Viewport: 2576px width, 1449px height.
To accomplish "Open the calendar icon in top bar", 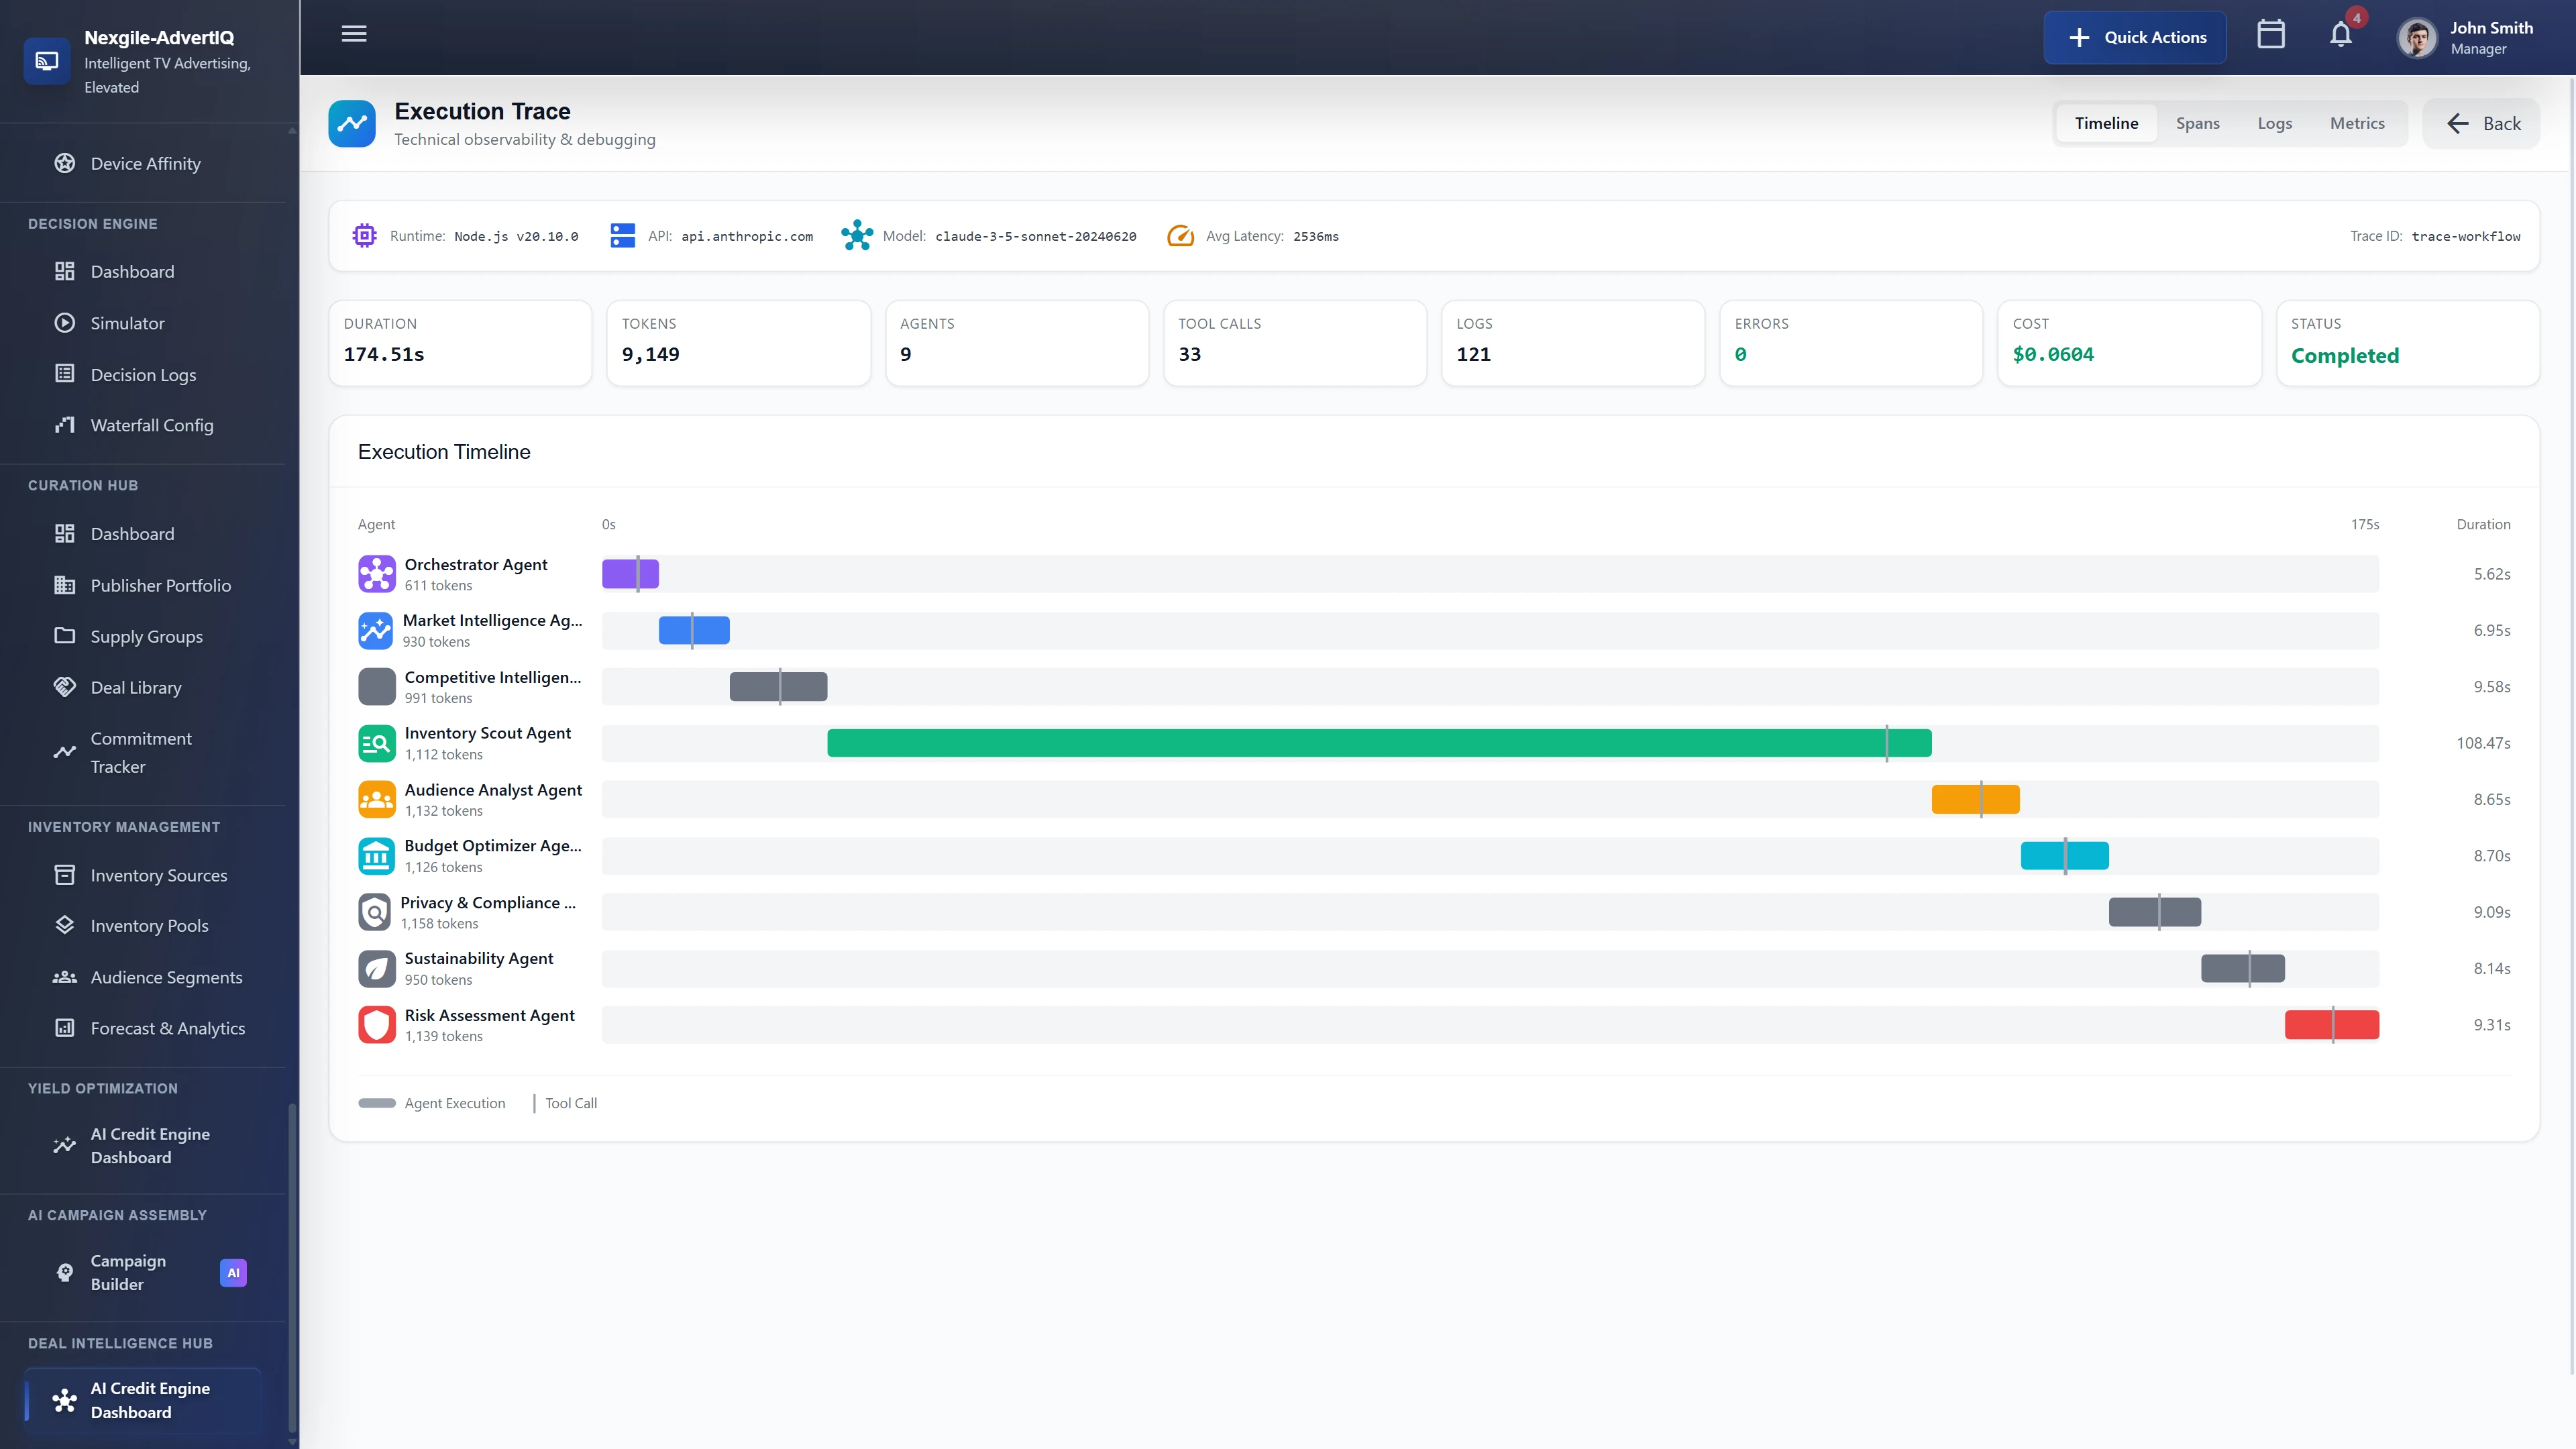I will click(x=2271, y=33).
